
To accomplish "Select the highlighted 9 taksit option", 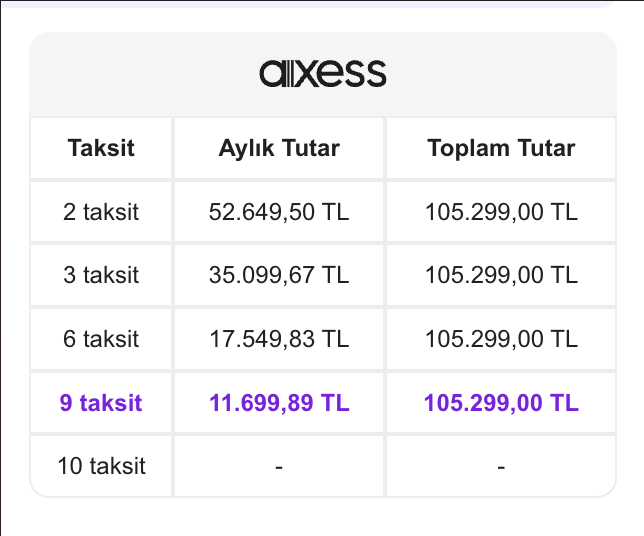I will point(101,403).
